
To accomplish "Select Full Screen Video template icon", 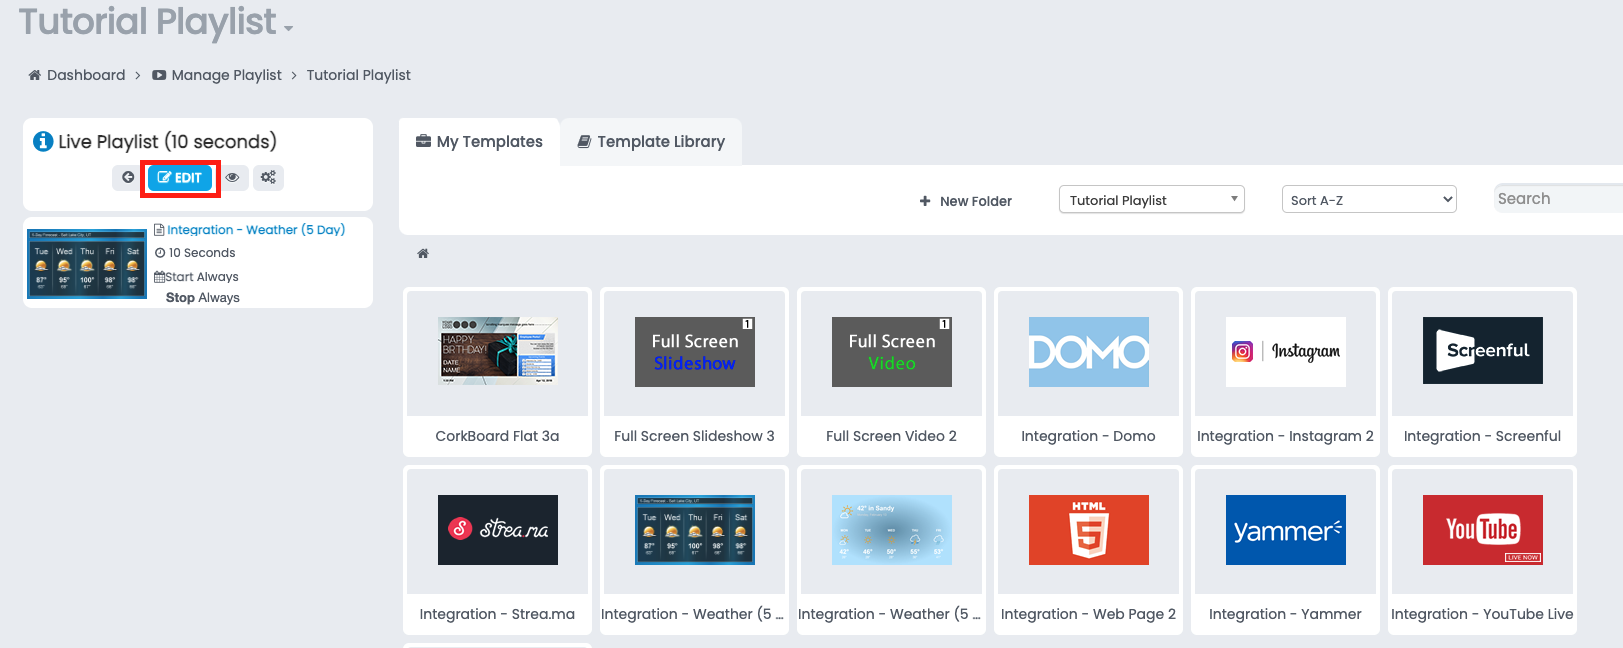I will pyautogui.click(x=892, y=352).
